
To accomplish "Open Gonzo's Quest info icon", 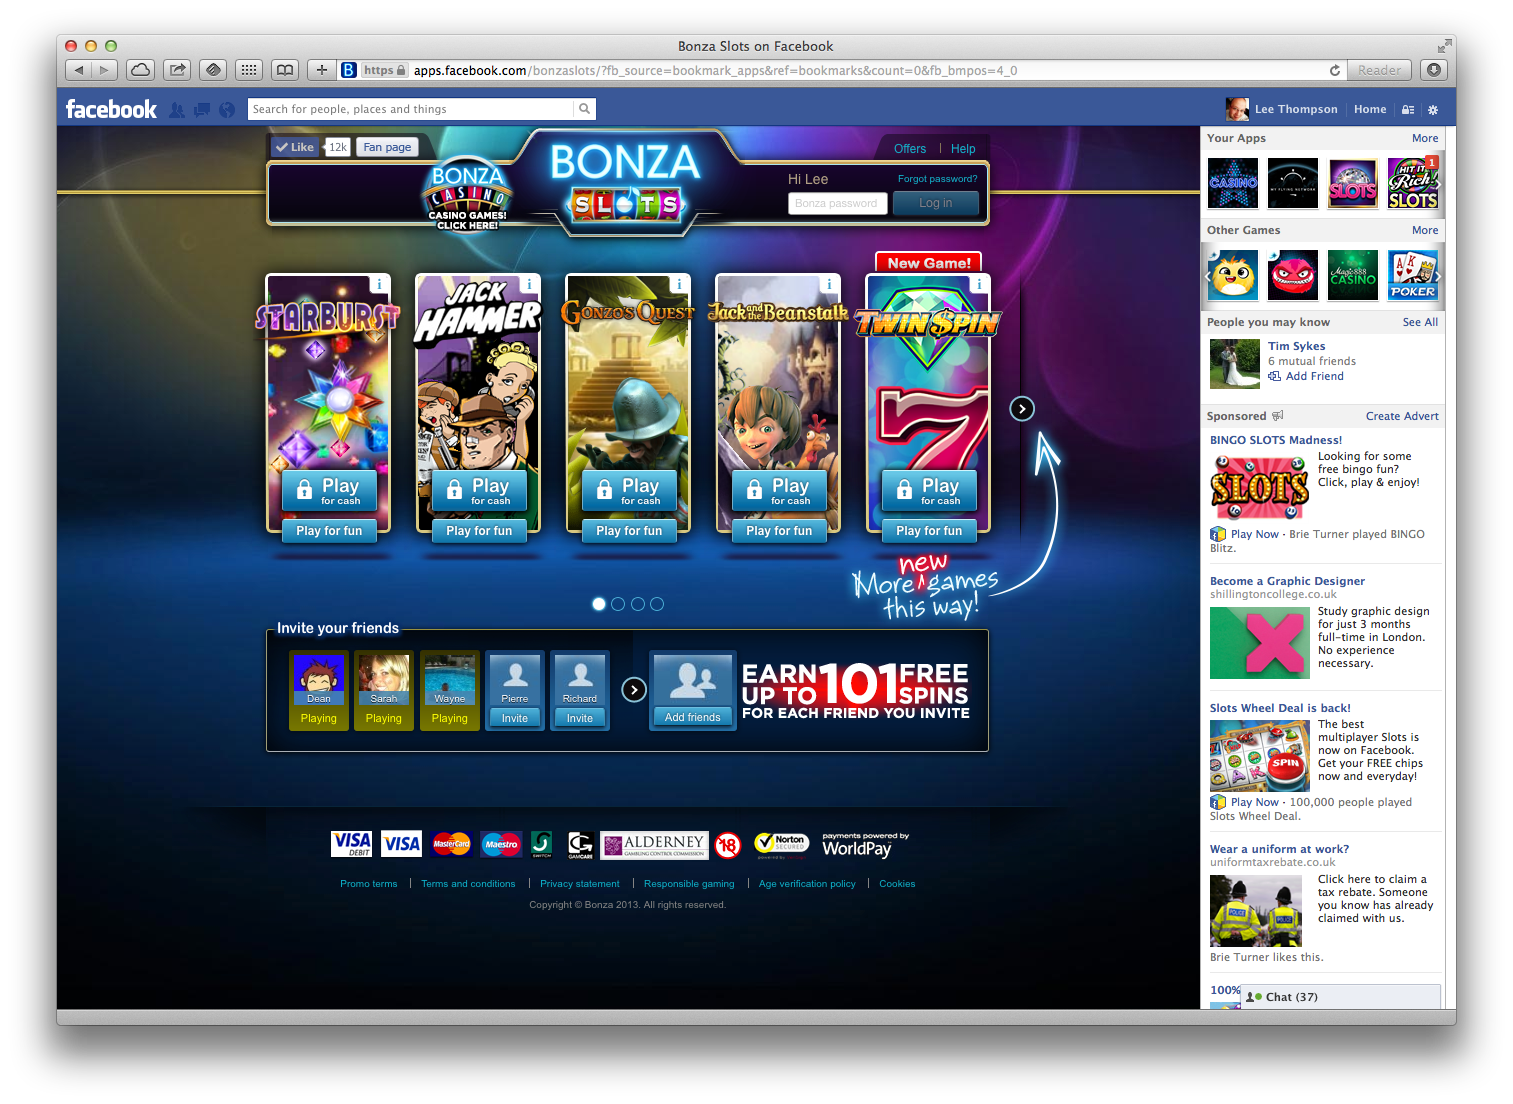I will (x=679, y=285).
